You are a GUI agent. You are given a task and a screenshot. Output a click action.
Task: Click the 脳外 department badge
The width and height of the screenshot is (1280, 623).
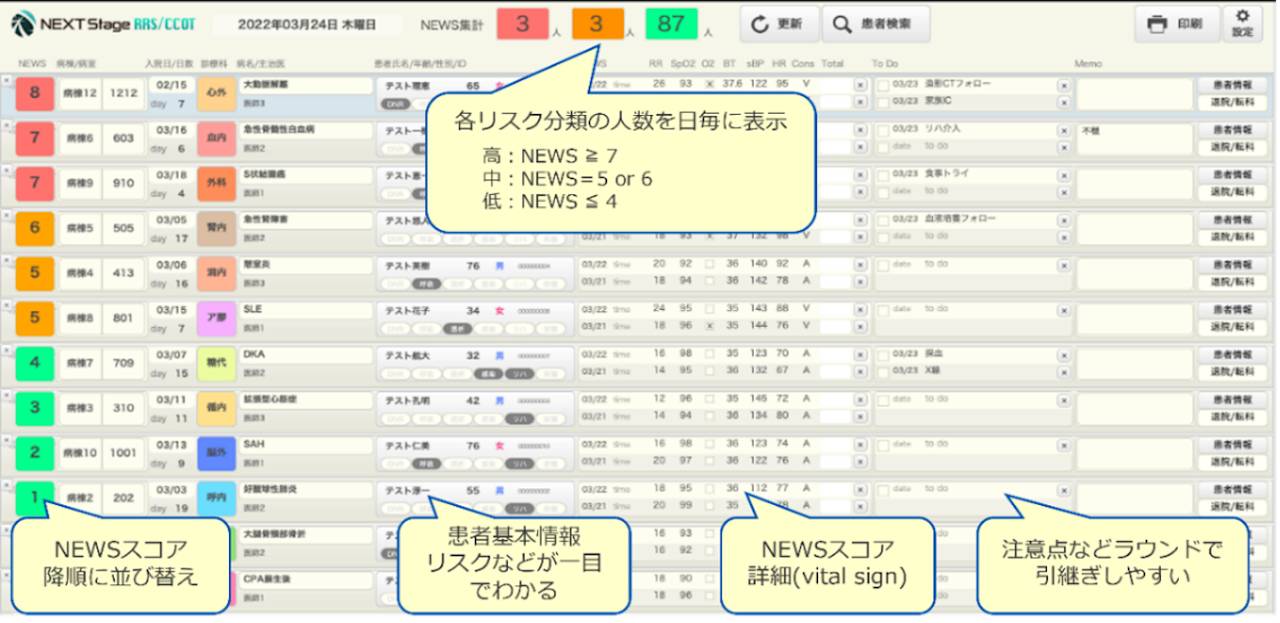coord(215,453)
